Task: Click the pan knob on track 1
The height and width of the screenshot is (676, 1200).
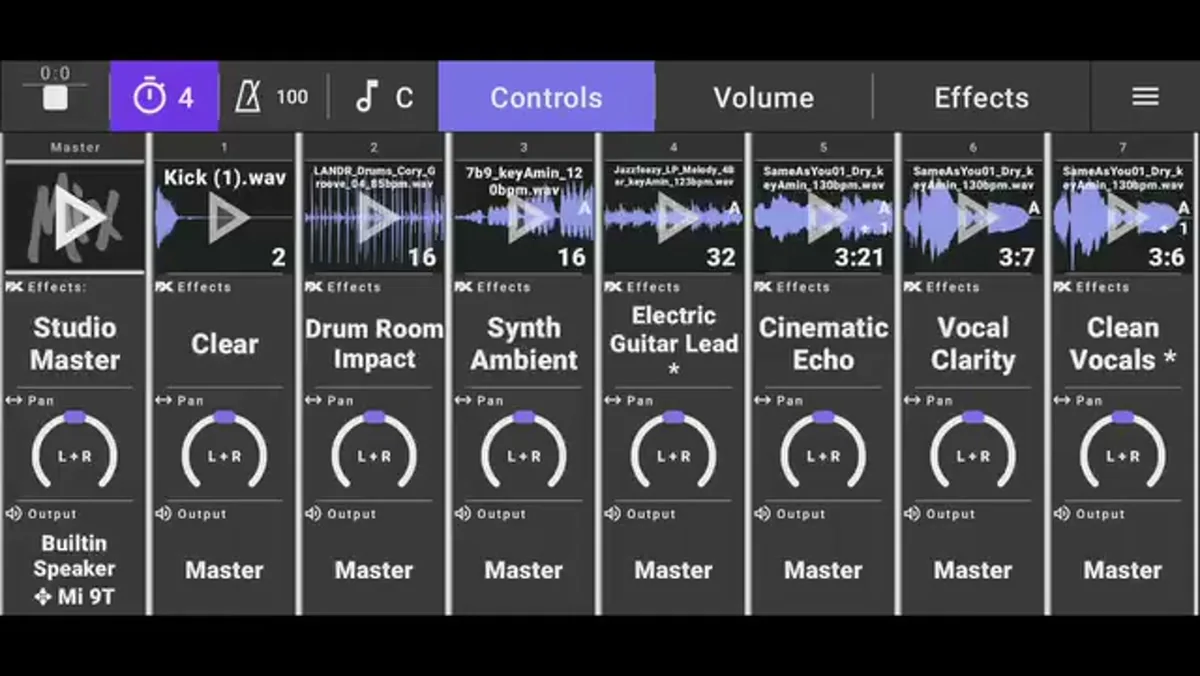Action: tap(224, 450)
